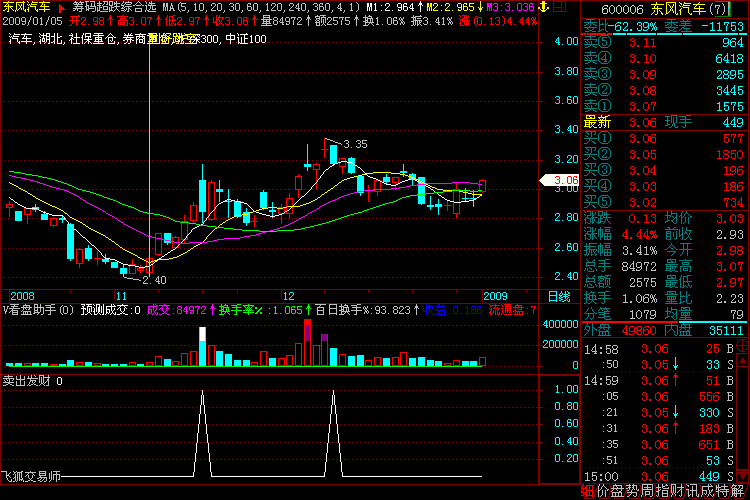This screenshot has height=500, width=750.
Task: Switch to the 盘 tab
Action: coord(618,491)
